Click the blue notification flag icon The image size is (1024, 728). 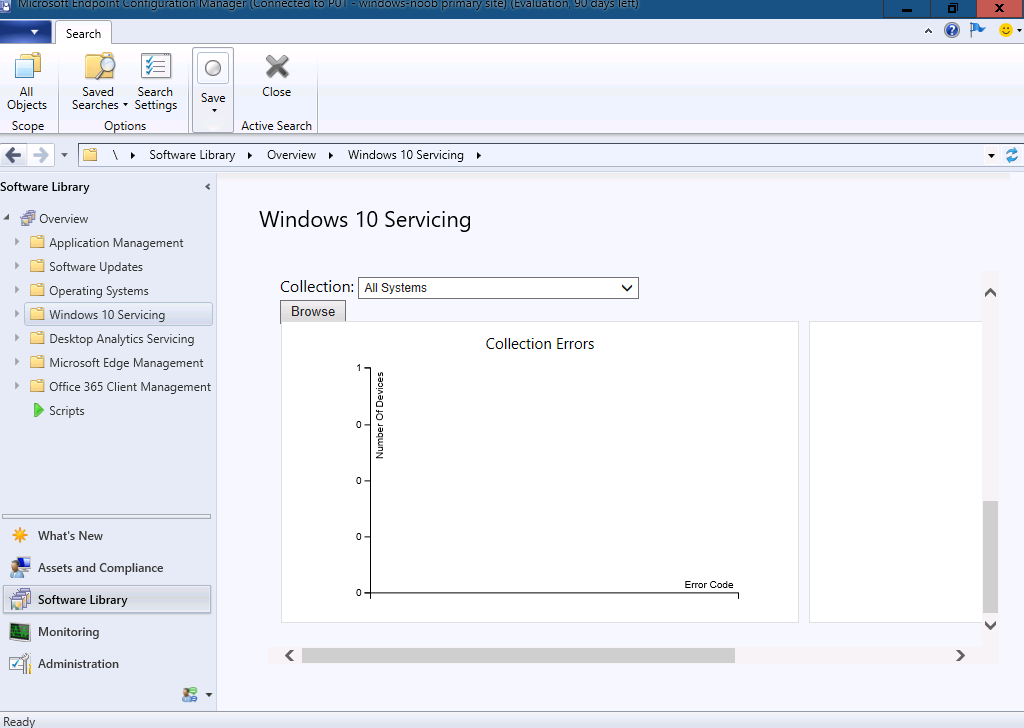(x=978, y=30)
